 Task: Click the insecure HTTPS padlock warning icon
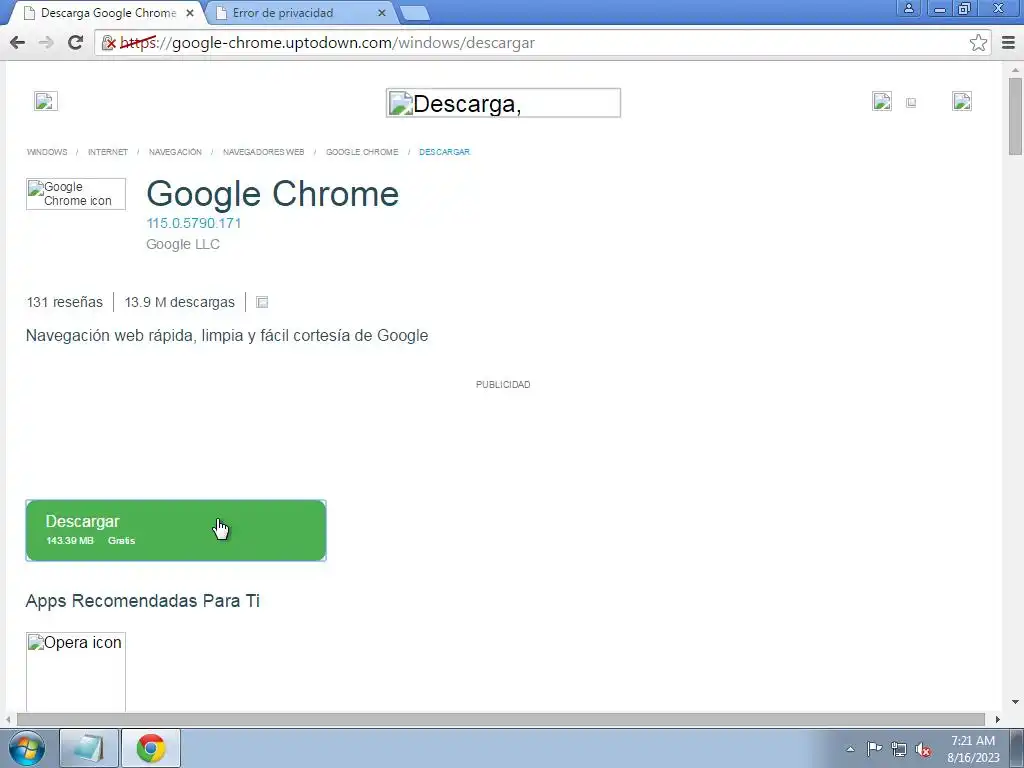[109, 43]
